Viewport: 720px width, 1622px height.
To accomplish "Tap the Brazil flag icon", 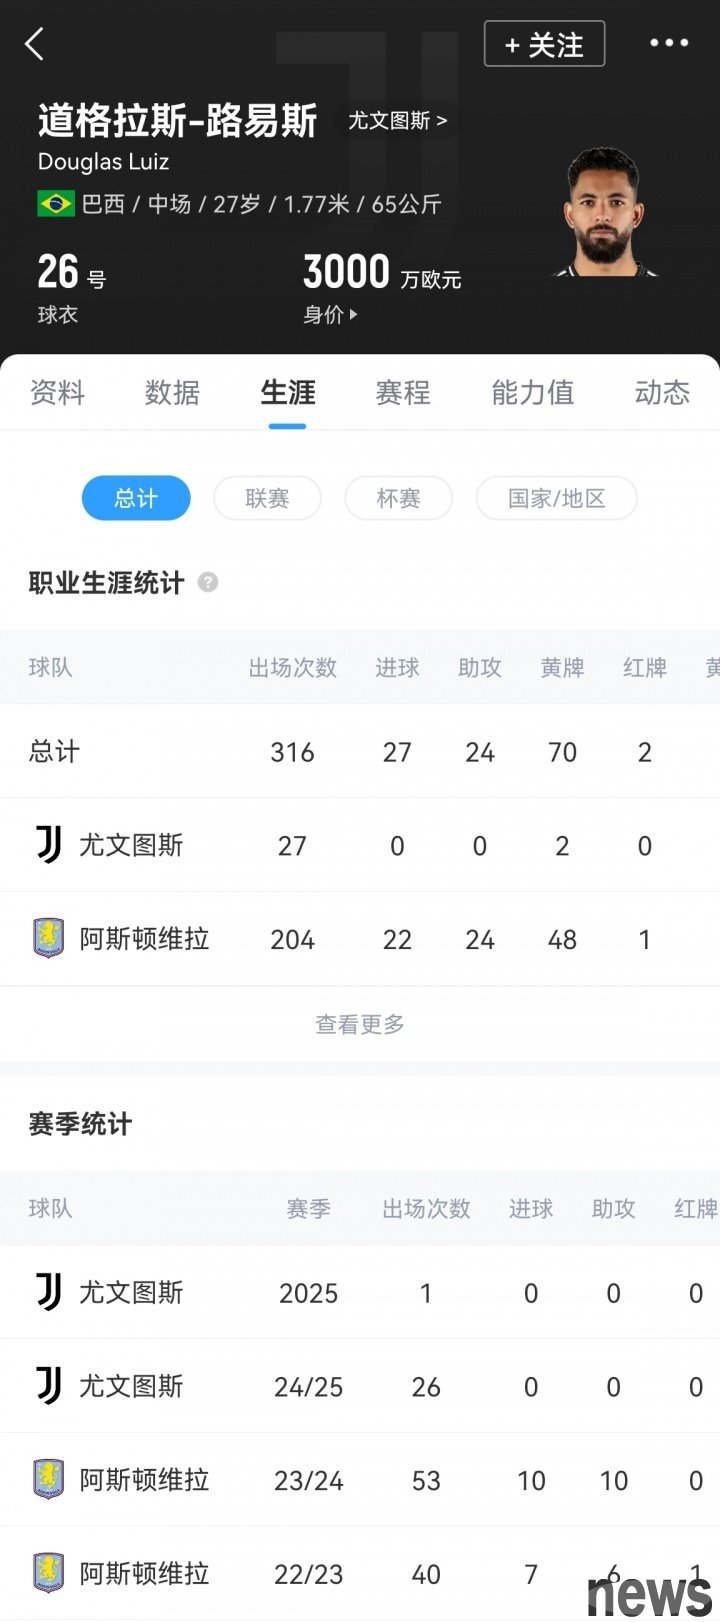I will click(x=56, y=204).
